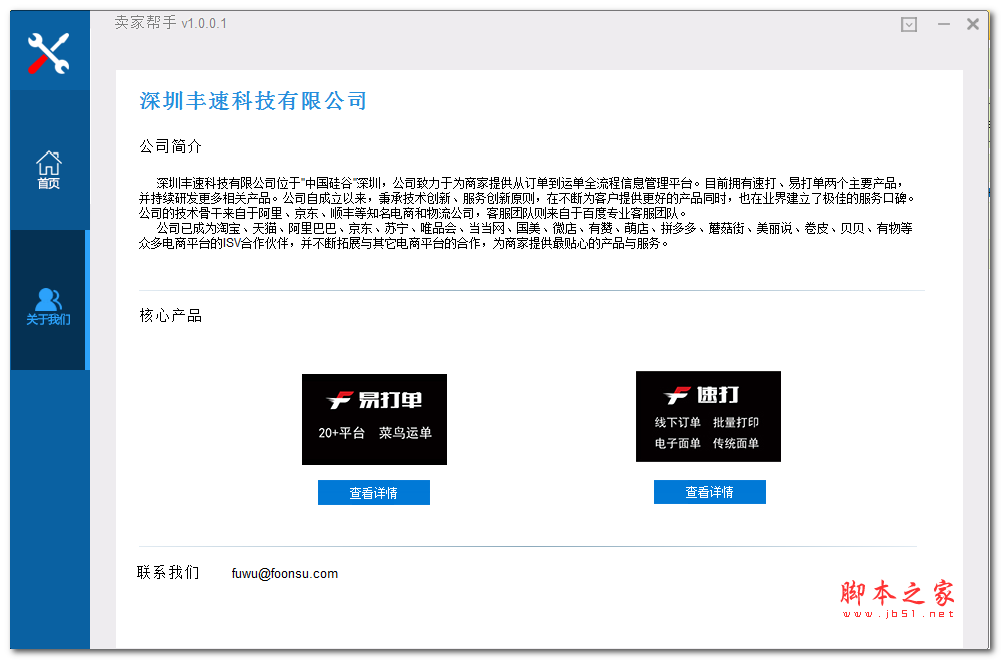Click the 易打单 product banner
This screenshot has height=660, width=1001.
pyautogui.click(x=374, y=419)
